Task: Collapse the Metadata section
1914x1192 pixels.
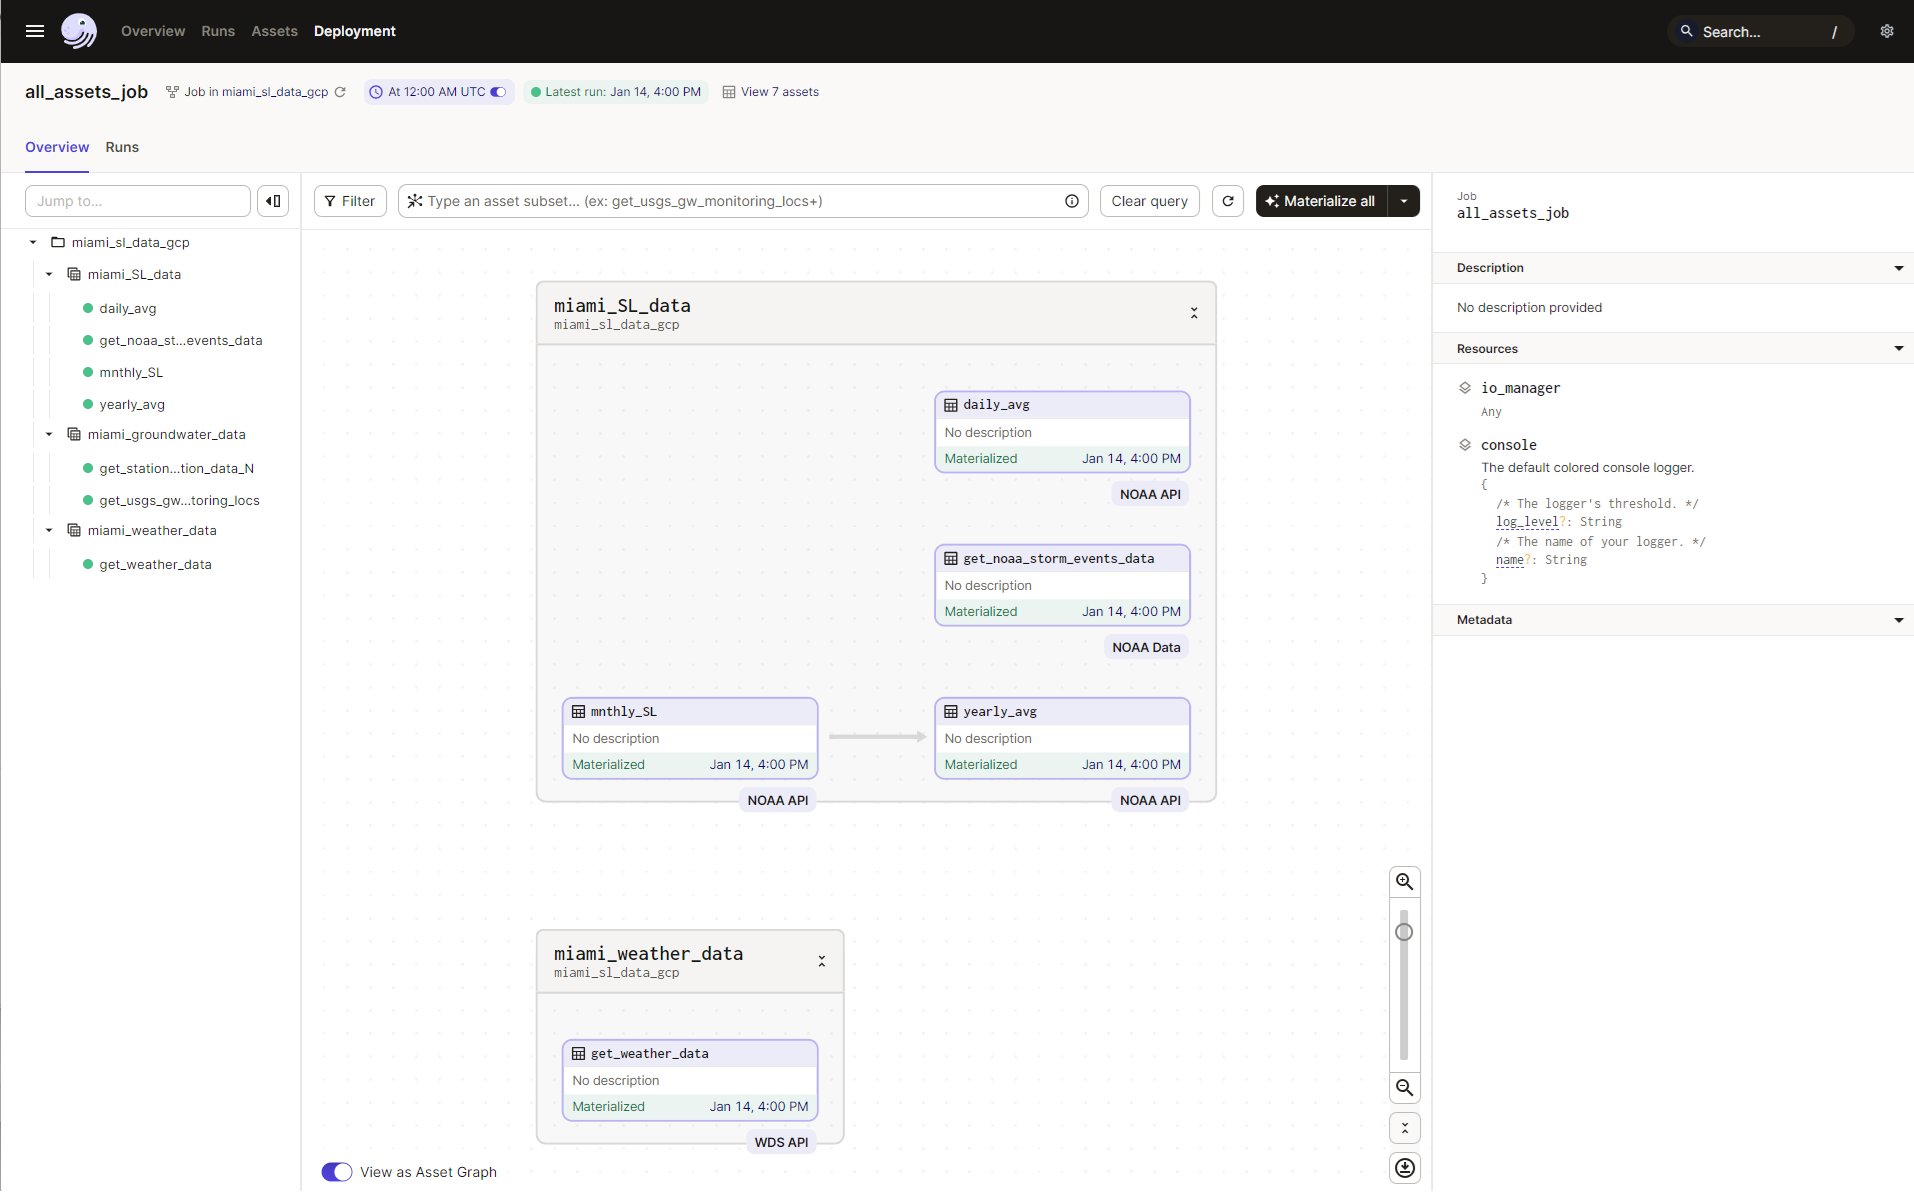Action: tap(1898, 620)
